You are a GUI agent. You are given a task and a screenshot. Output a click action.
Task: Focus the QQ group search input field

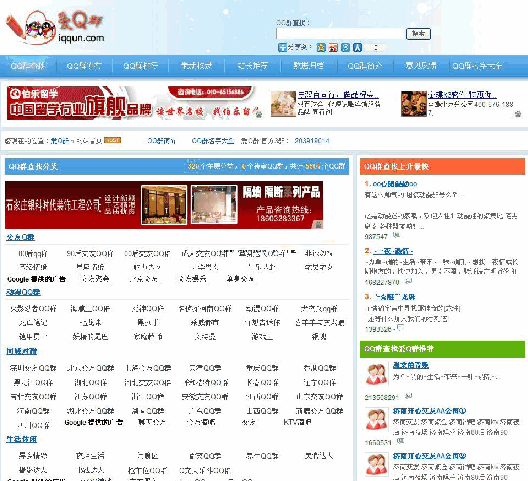click(x=340, y=34)
